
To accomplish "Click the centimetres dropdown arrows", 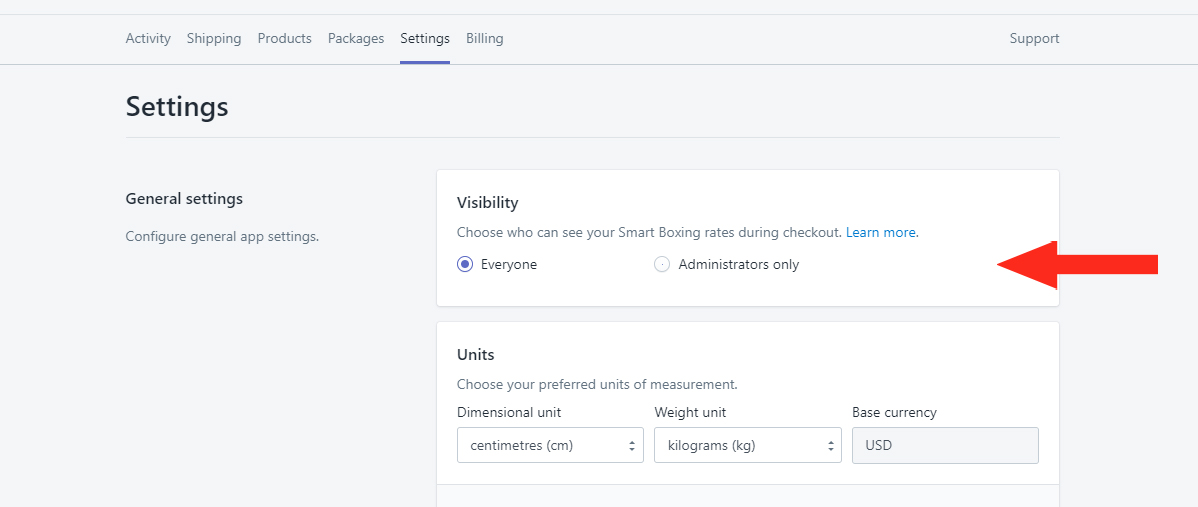I will 631,446.
